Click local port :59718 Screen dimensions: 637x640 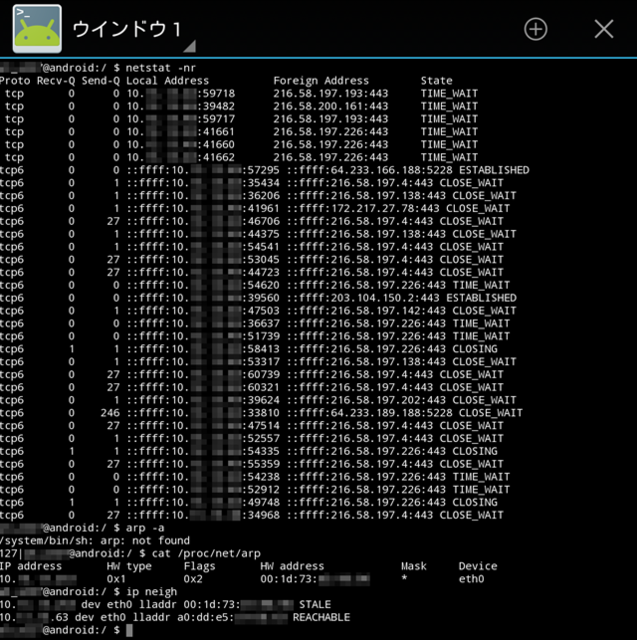click(216, 93)
